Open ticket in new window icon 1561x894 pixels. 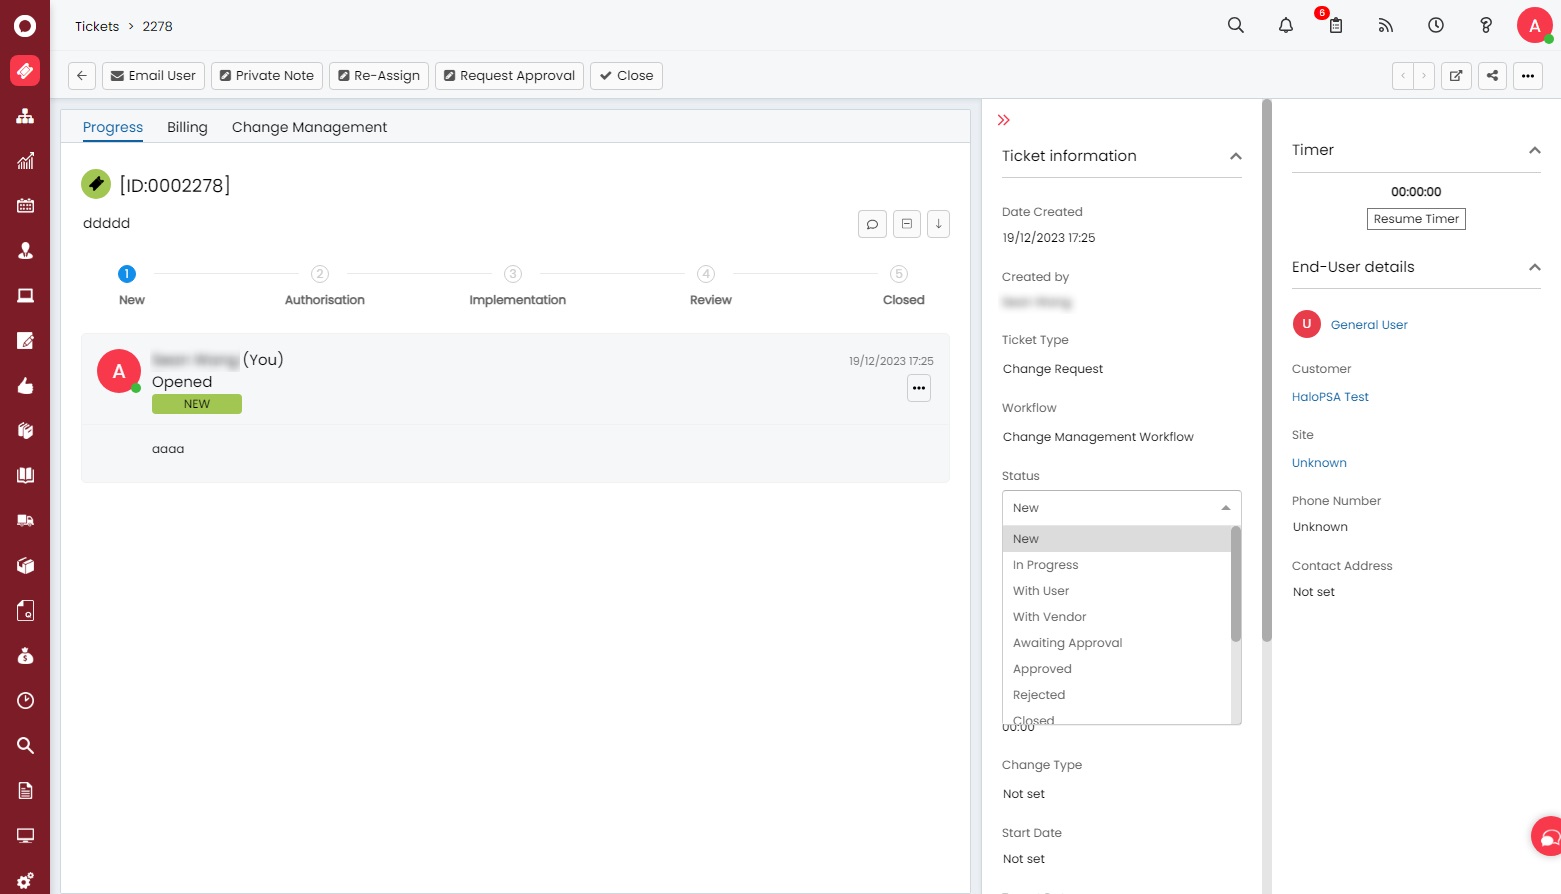click(x=1456, y=76)
